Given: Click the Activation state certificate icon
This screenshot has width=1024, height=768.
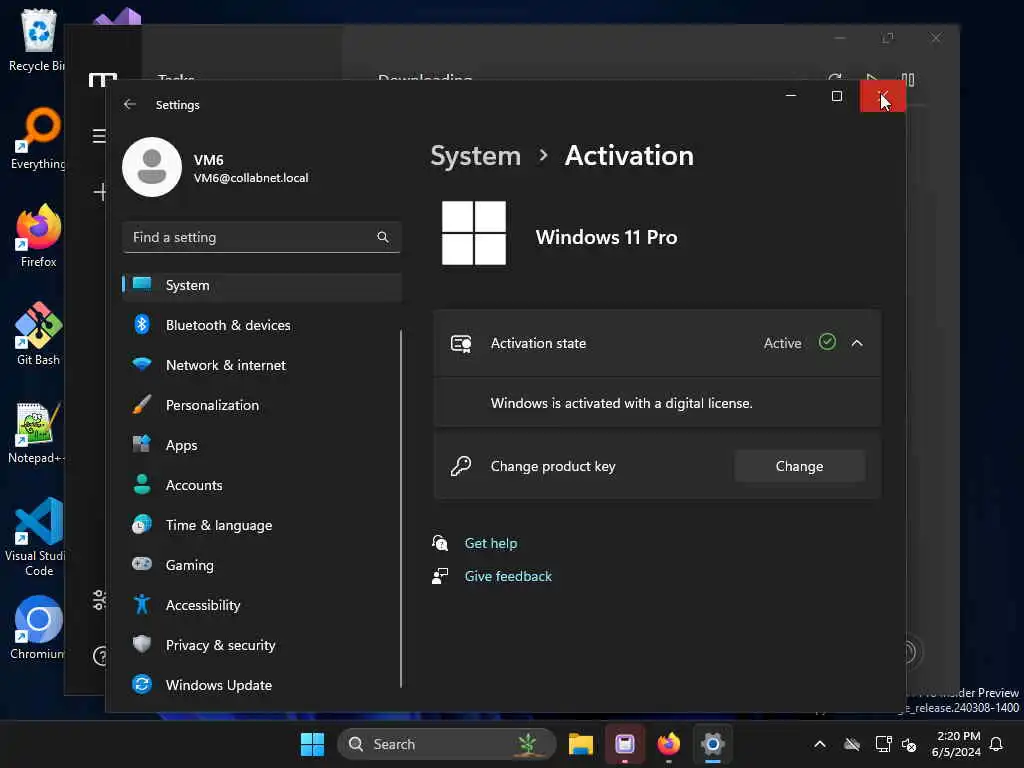Looking at the screenshot, I should 461,344.
